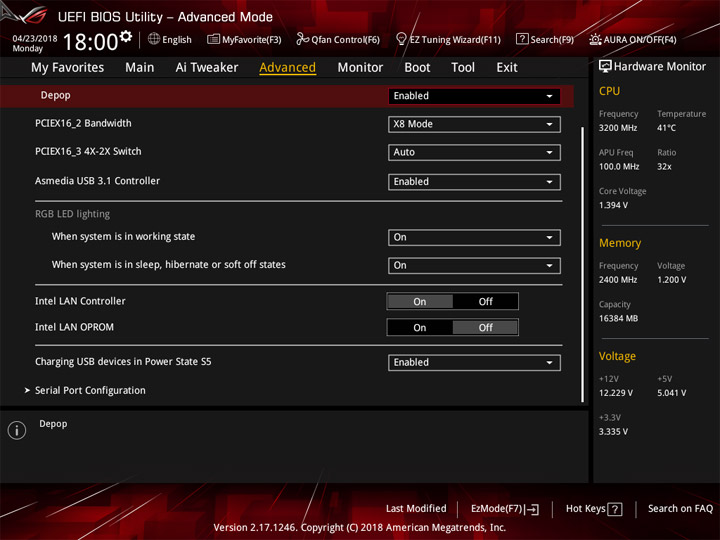Switch to Boot tab
720x540 pixels.
pyautogui.click(x=417, y=68)
